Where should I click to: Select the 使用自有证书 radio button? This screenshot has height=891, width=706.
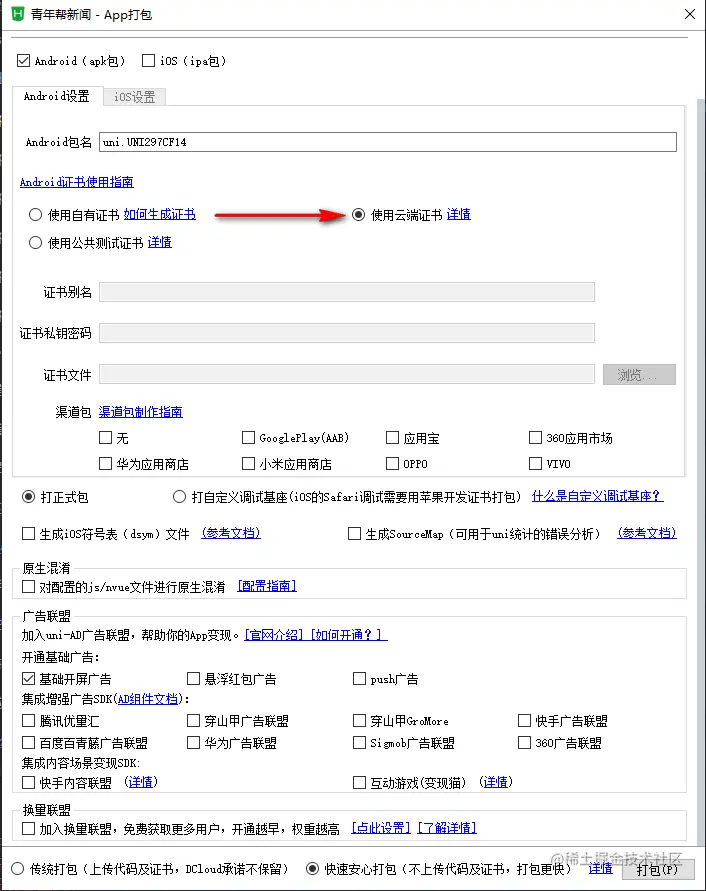[36, 215]
